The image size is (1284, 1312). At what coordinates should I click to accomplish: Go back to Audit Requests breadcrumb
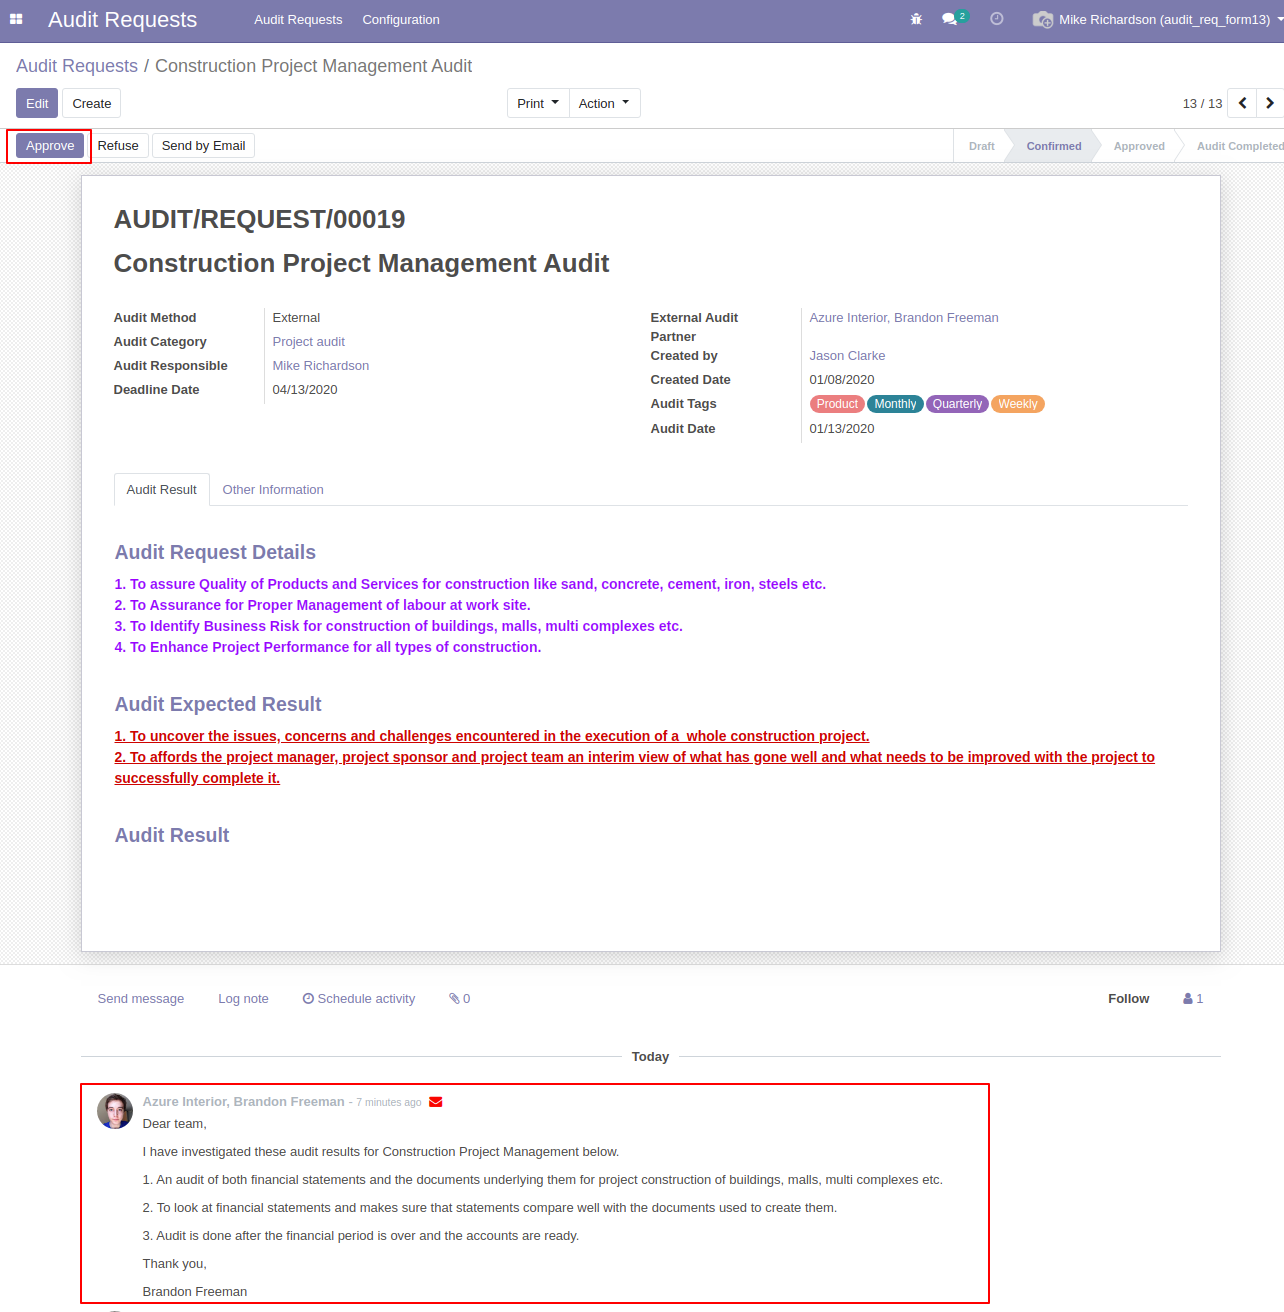point(77,66)
